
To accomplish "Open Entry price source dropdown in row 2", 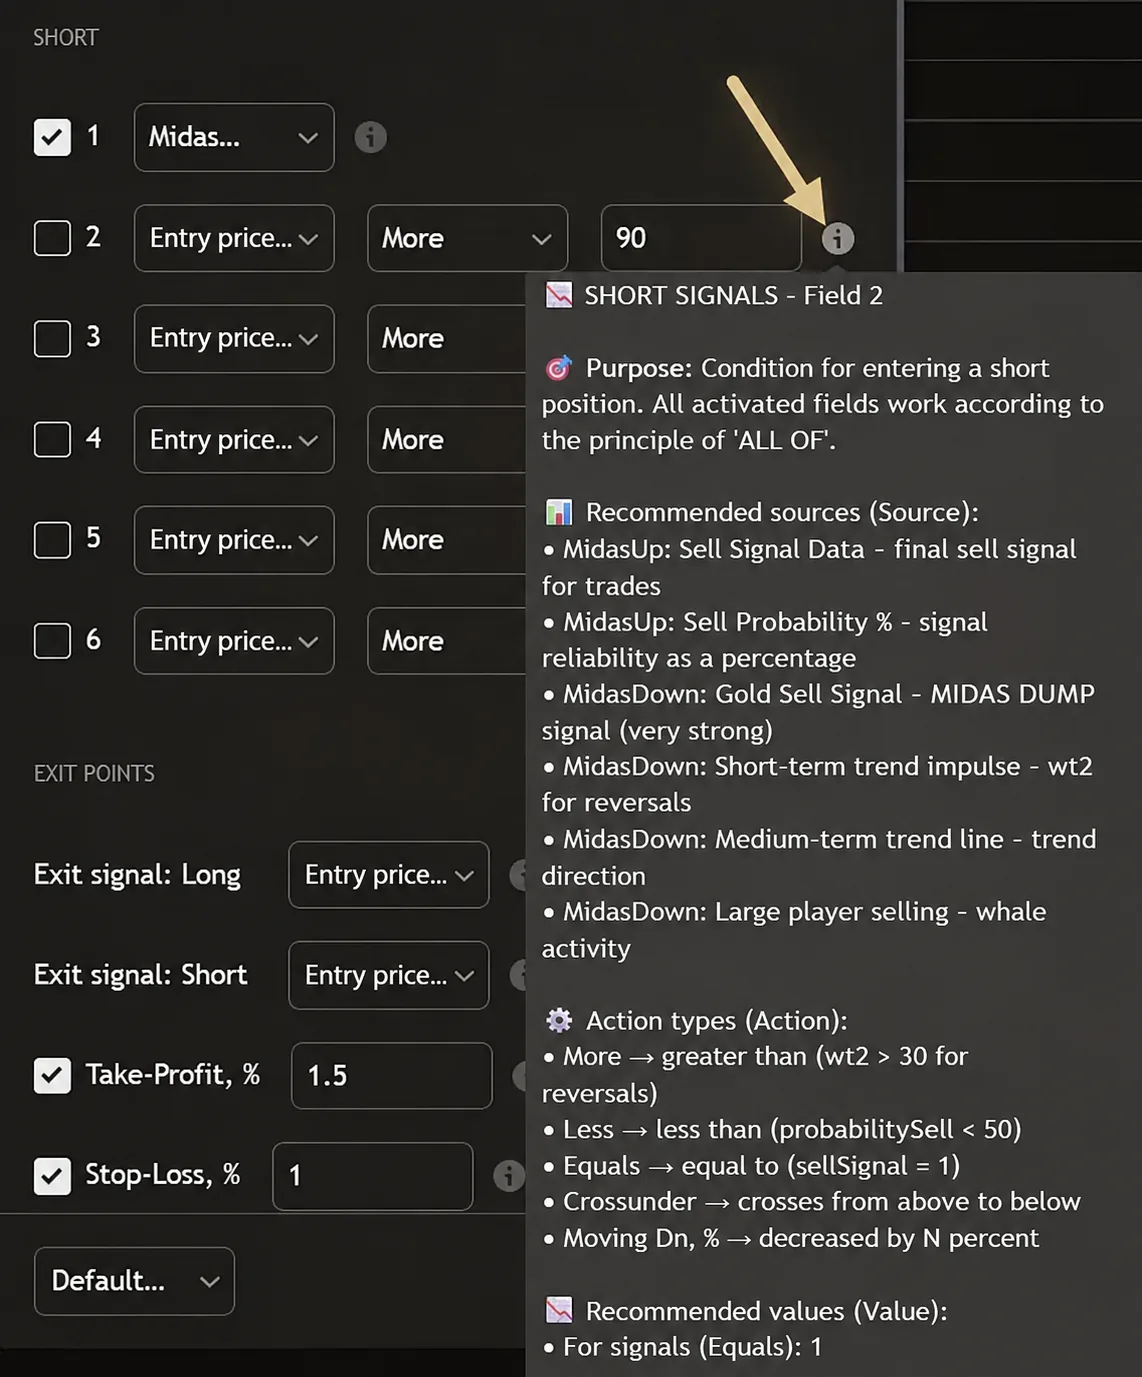I will 234,238.
